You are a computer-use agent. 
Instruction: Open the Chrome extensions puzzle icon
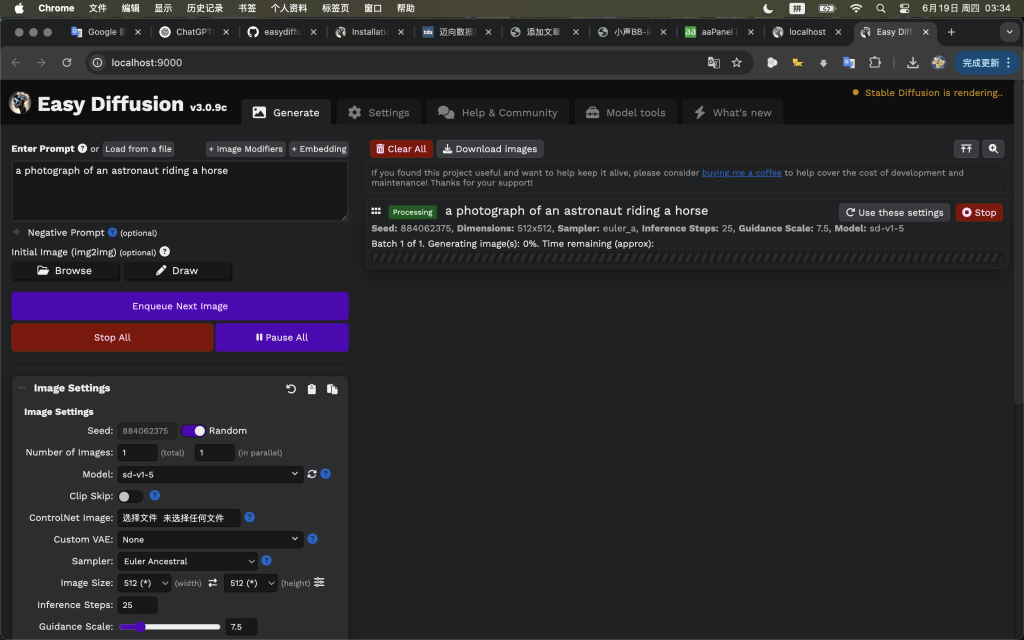point(875,63)
